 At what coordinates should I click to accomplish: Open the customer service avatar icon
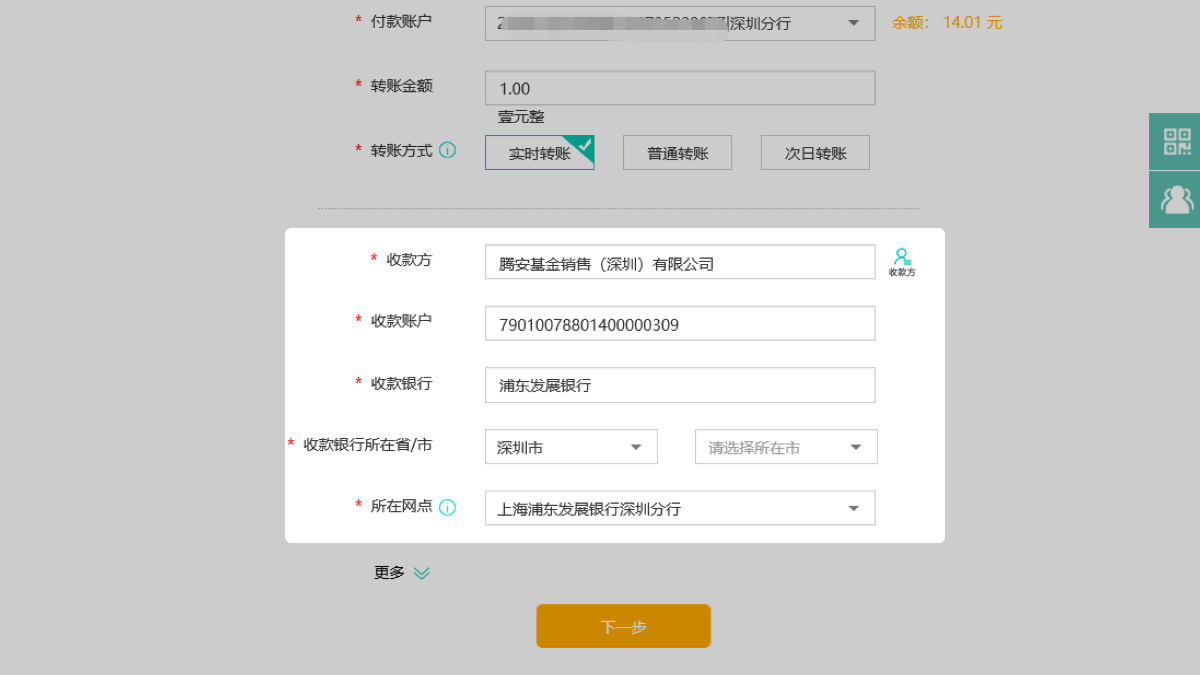click(x=1176, y=199)
